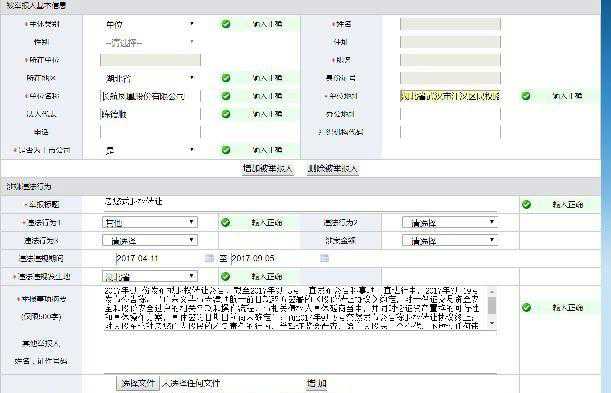Expand the 主体类别 dropdown showing 单位
611x393 pixels.
click(150, 24)
